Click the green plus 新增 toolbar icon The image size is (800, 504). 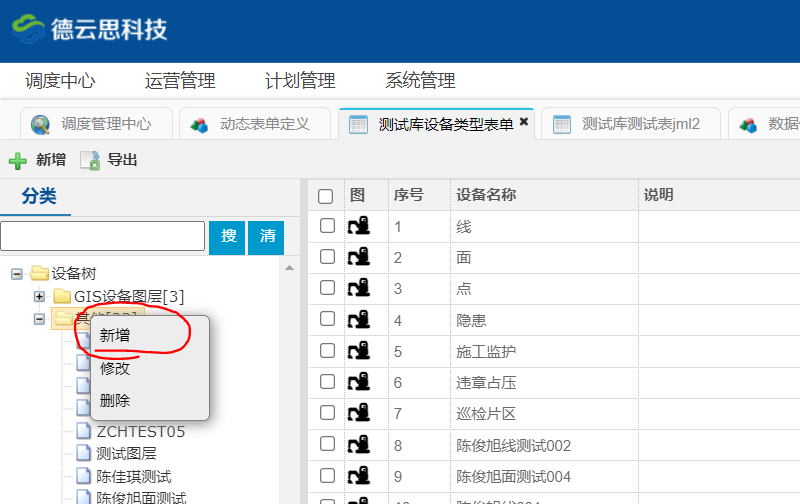(x=18, y=160)
